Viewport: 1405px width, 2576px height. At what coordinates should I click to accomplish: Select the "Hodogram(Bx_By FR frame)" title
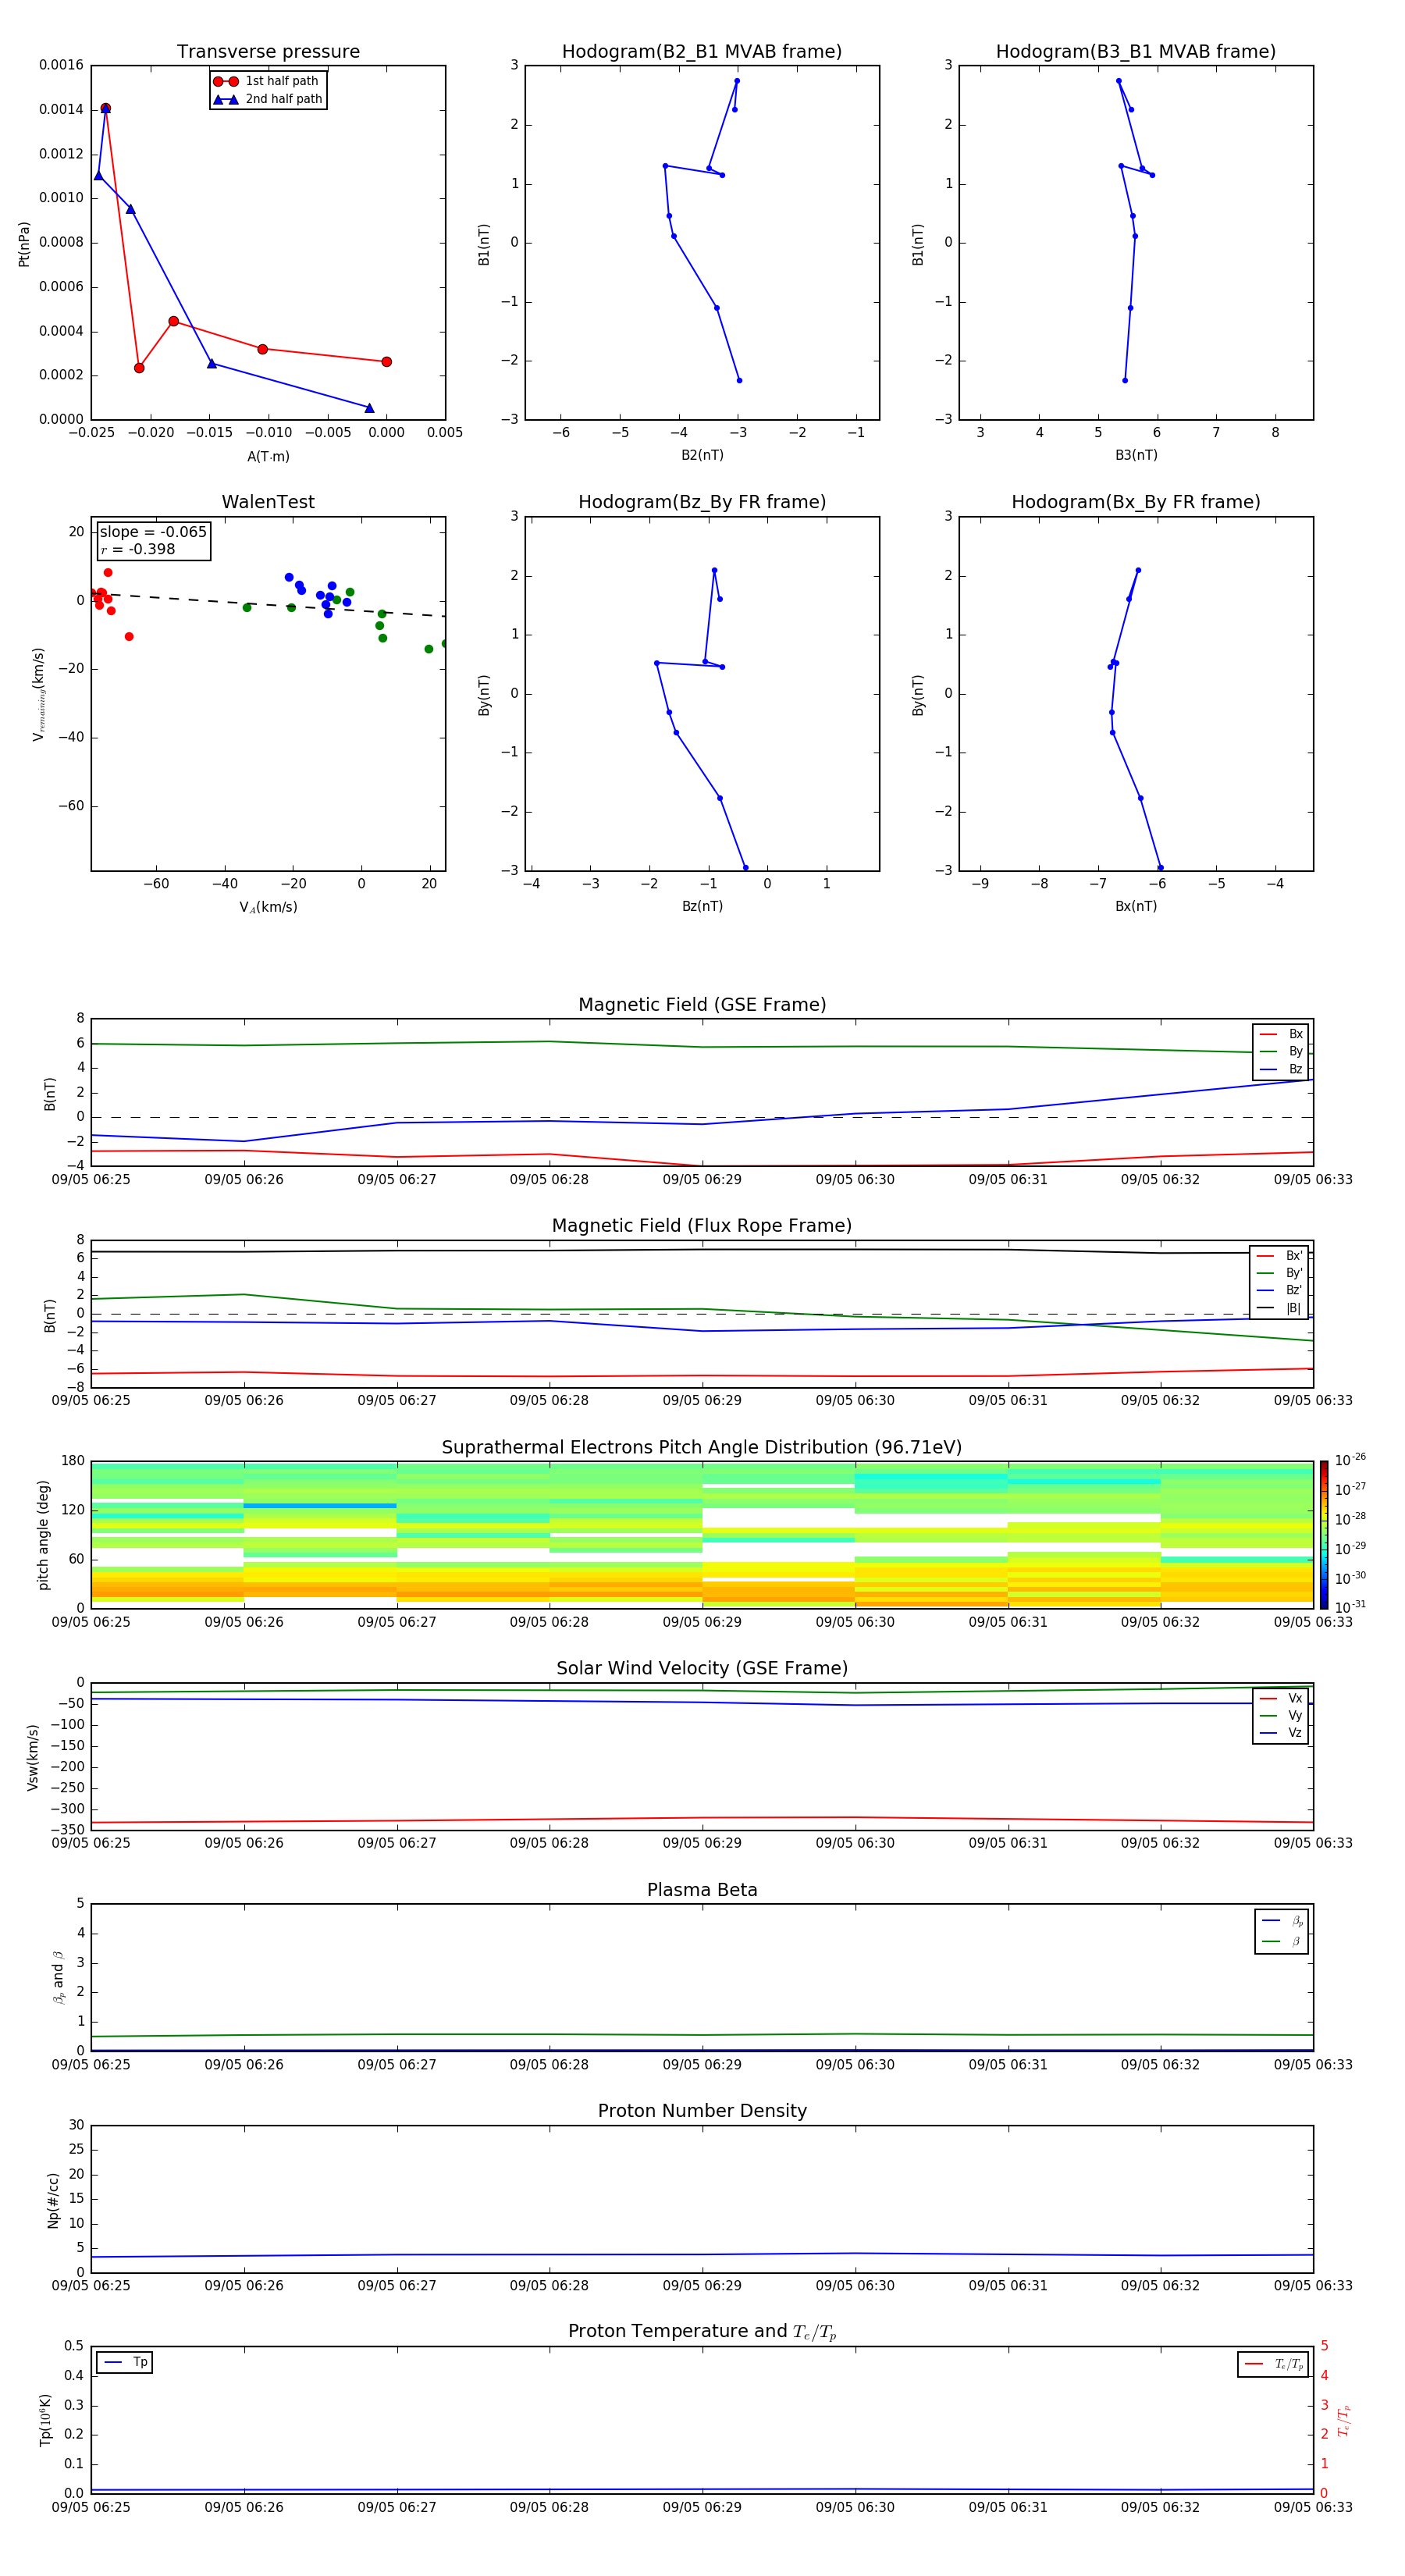point(1136,502)
